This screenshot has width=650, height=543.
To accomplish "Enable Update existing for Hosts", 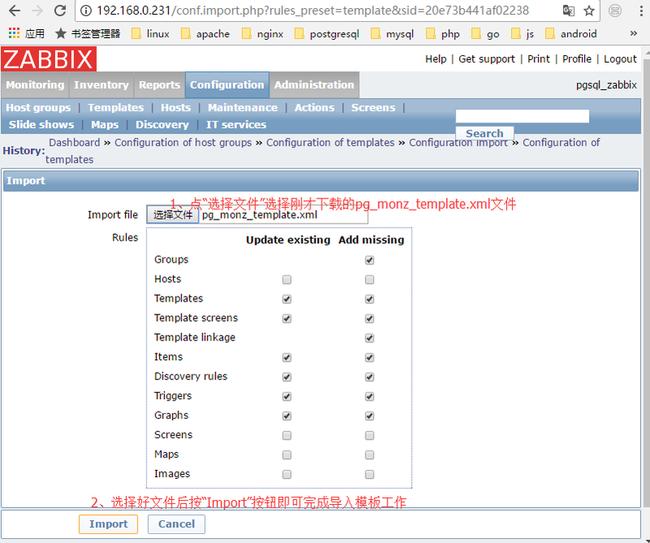I will point(287,279).
